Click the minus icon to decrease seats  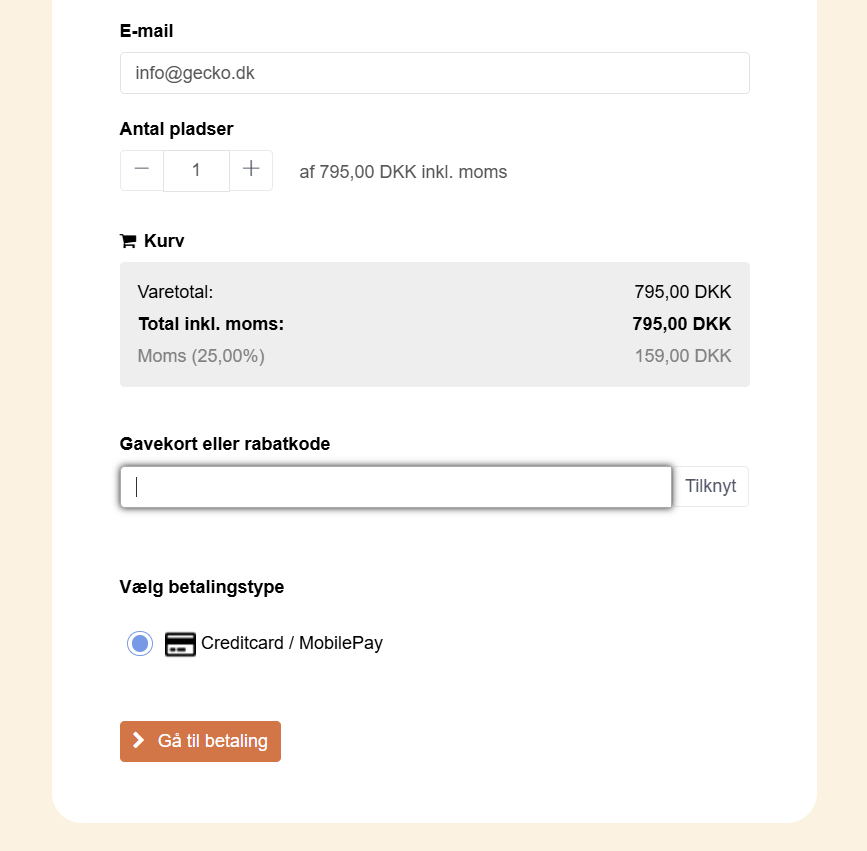click(x=142, y=170)
